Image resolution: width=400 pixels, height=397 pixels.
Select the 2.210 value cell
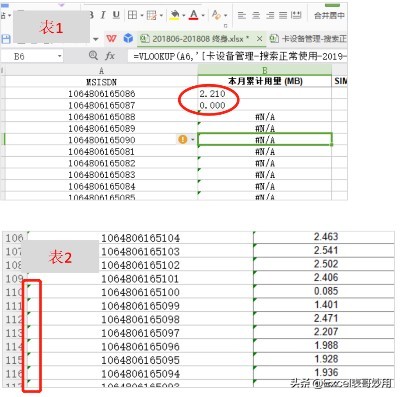tap(265, 94)
